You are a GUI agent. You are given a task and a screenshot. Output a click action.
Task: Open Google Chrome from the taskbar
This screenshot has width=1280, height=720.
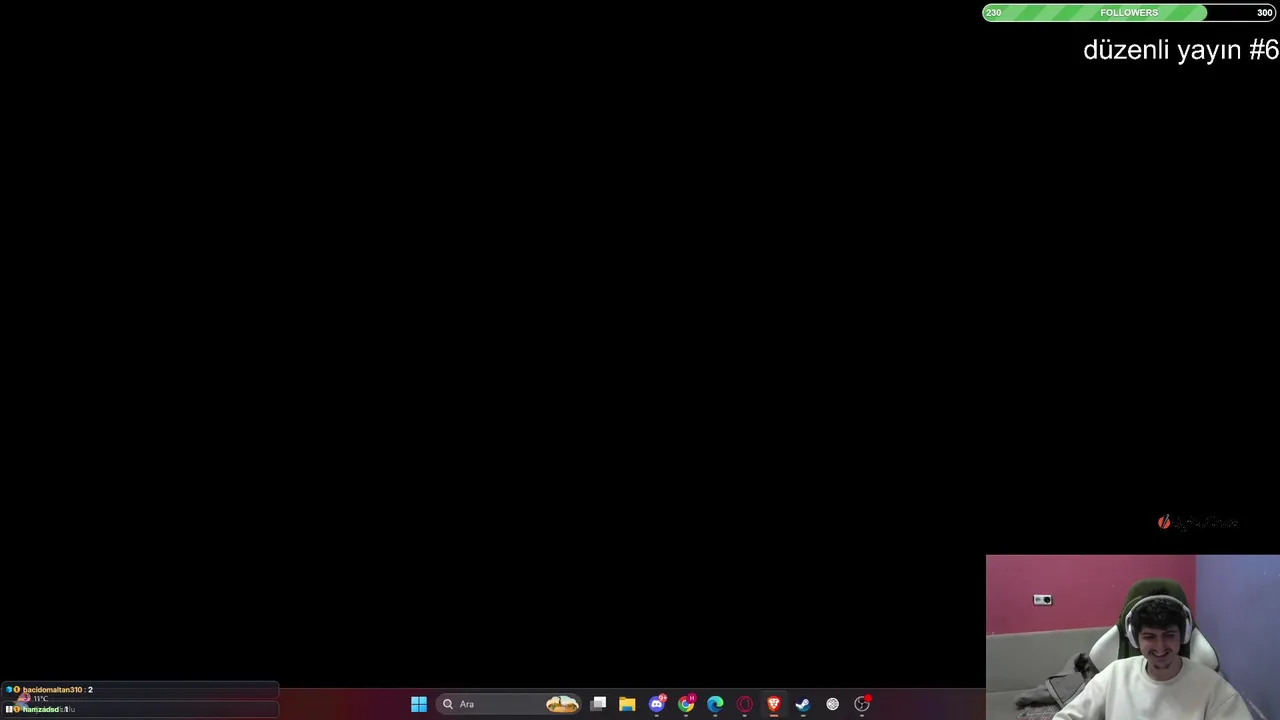point(686,704)
